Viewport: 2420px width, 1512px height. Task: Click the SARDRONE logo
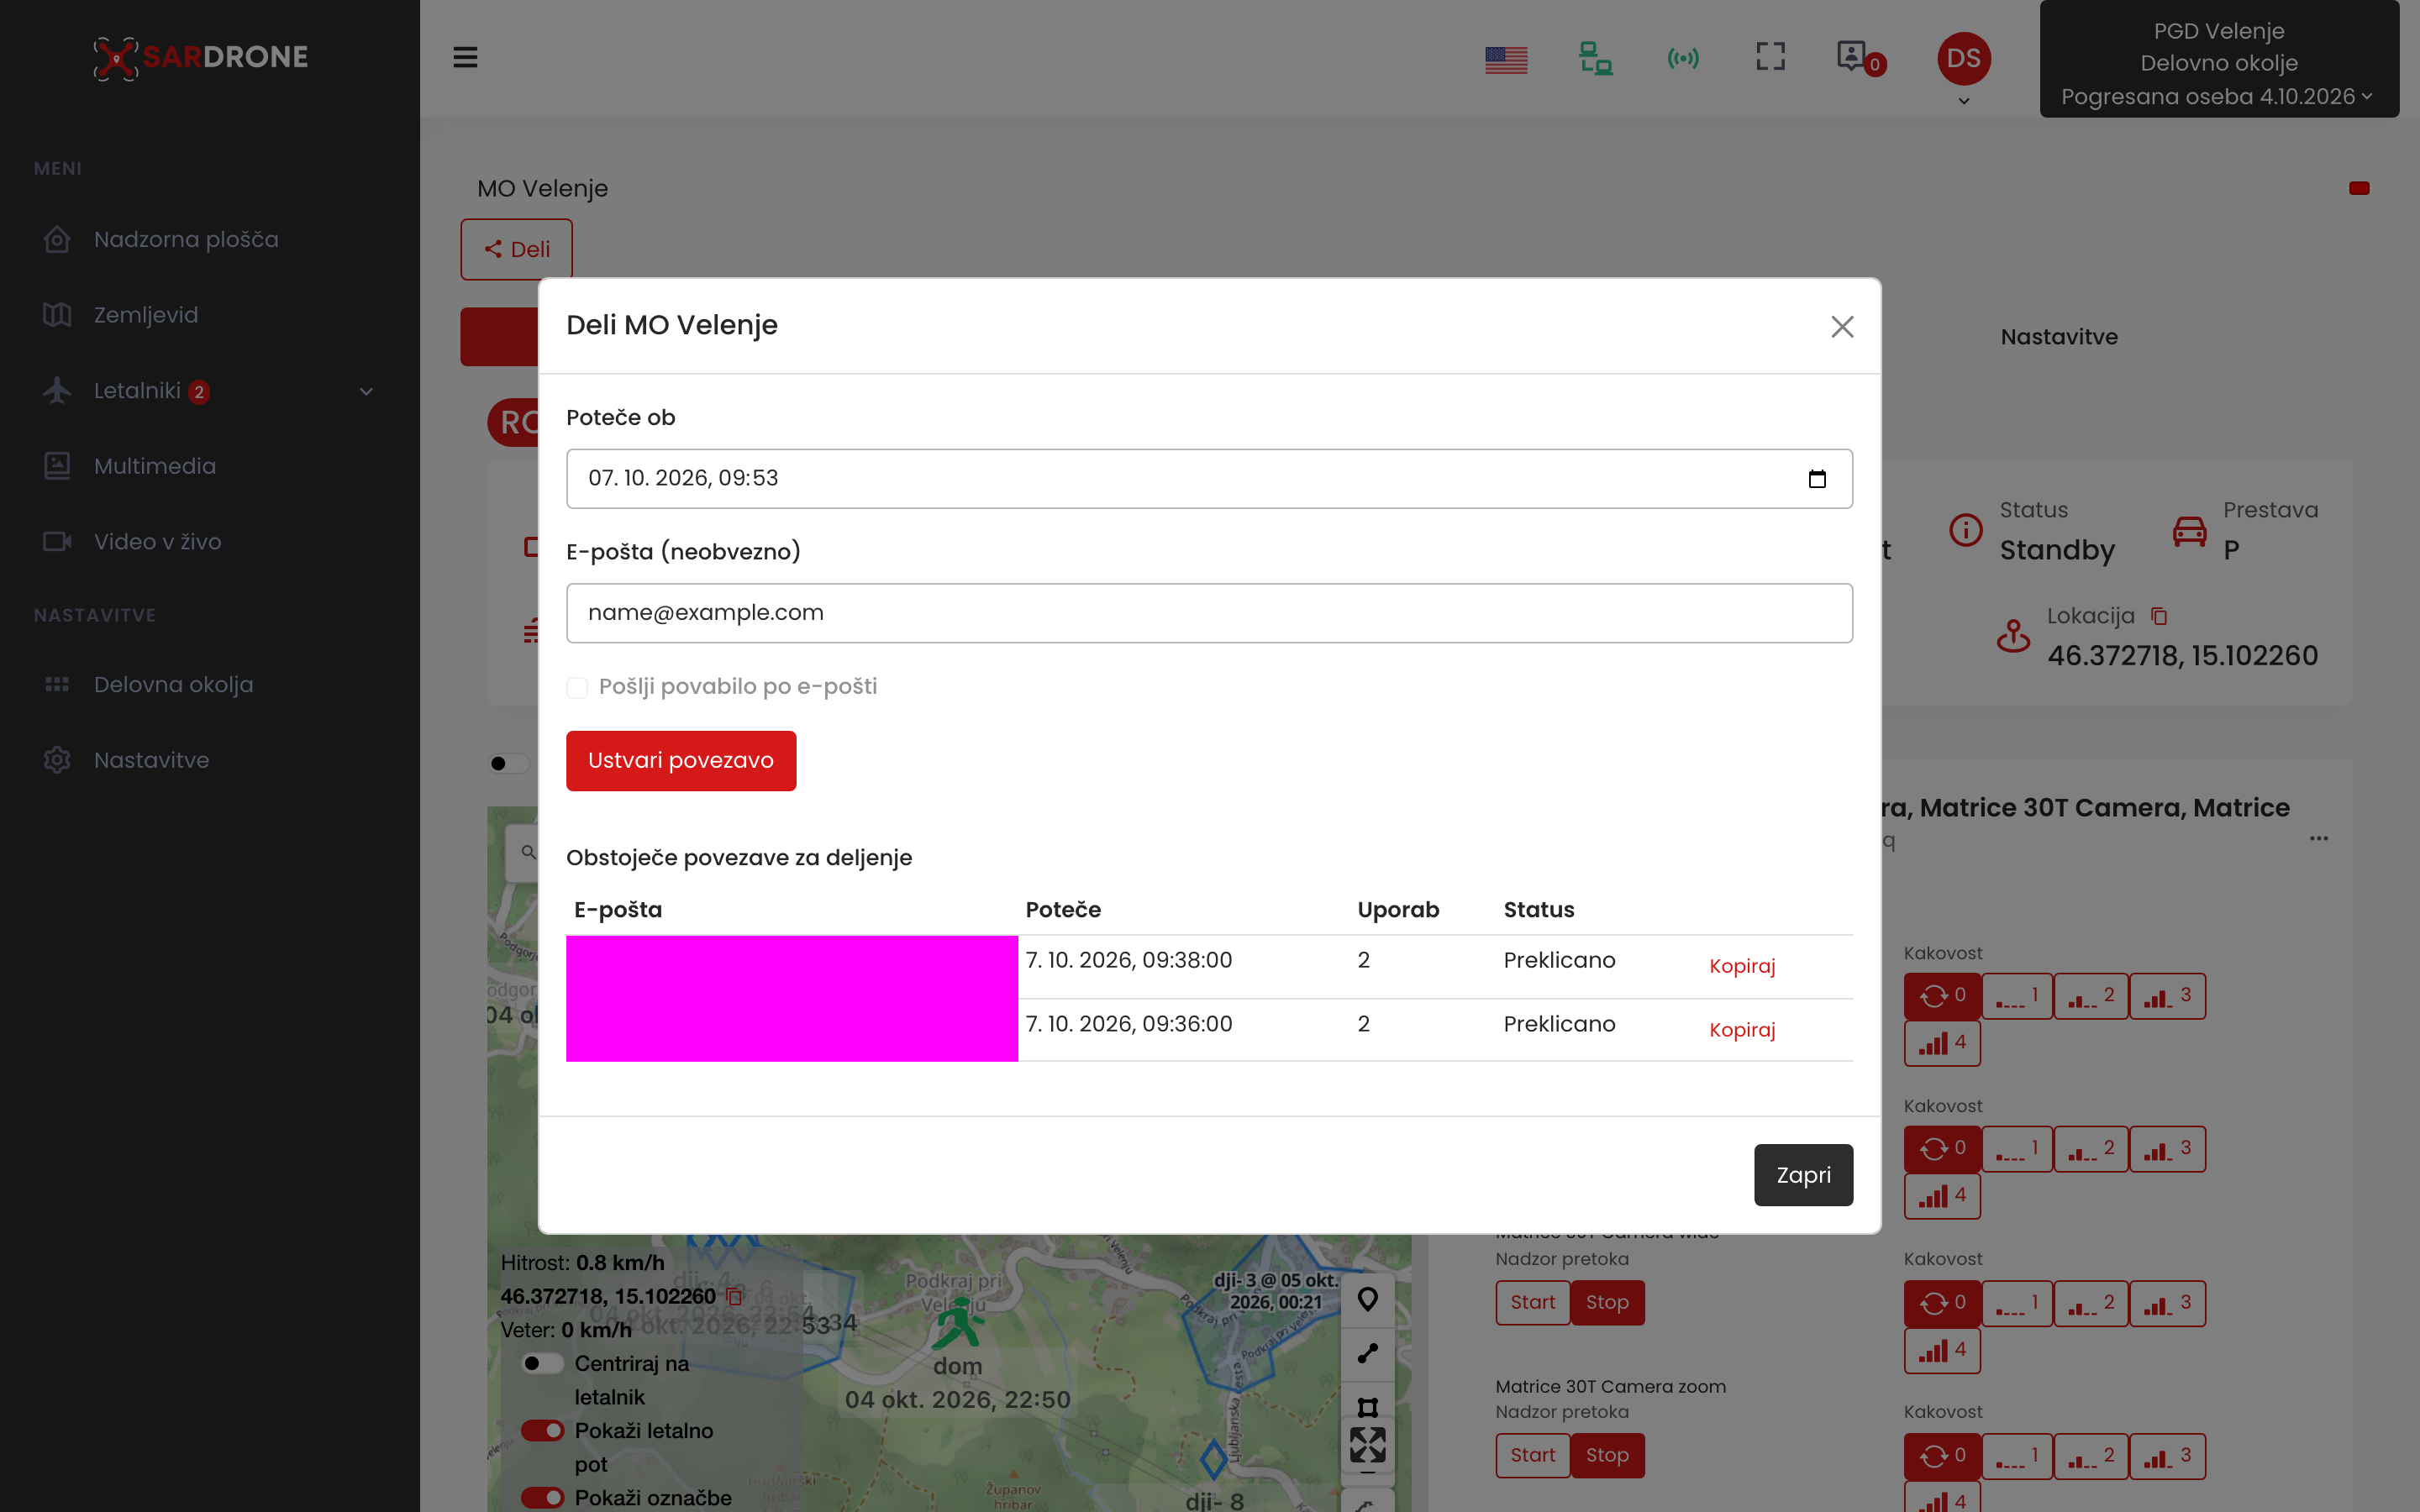(x=200, y=57)
